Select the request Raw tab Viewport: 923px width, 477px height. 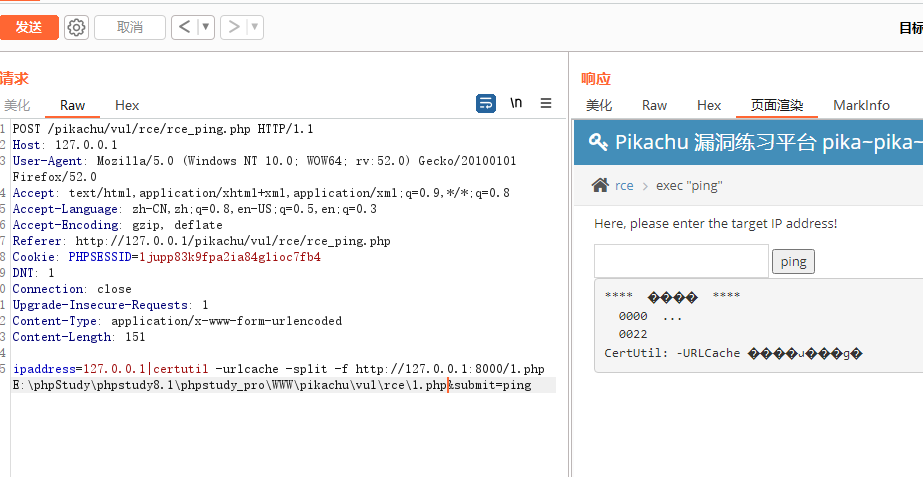(x=72, y=105)
